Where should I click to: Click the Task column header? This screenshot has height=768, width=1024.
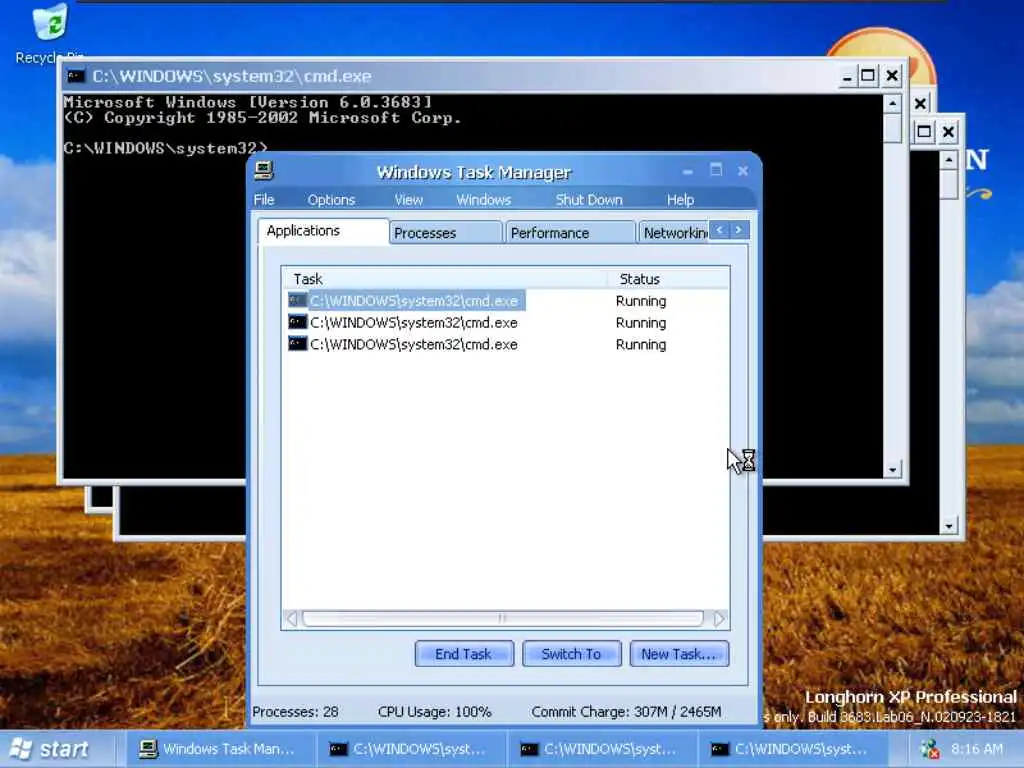point(444,279)
